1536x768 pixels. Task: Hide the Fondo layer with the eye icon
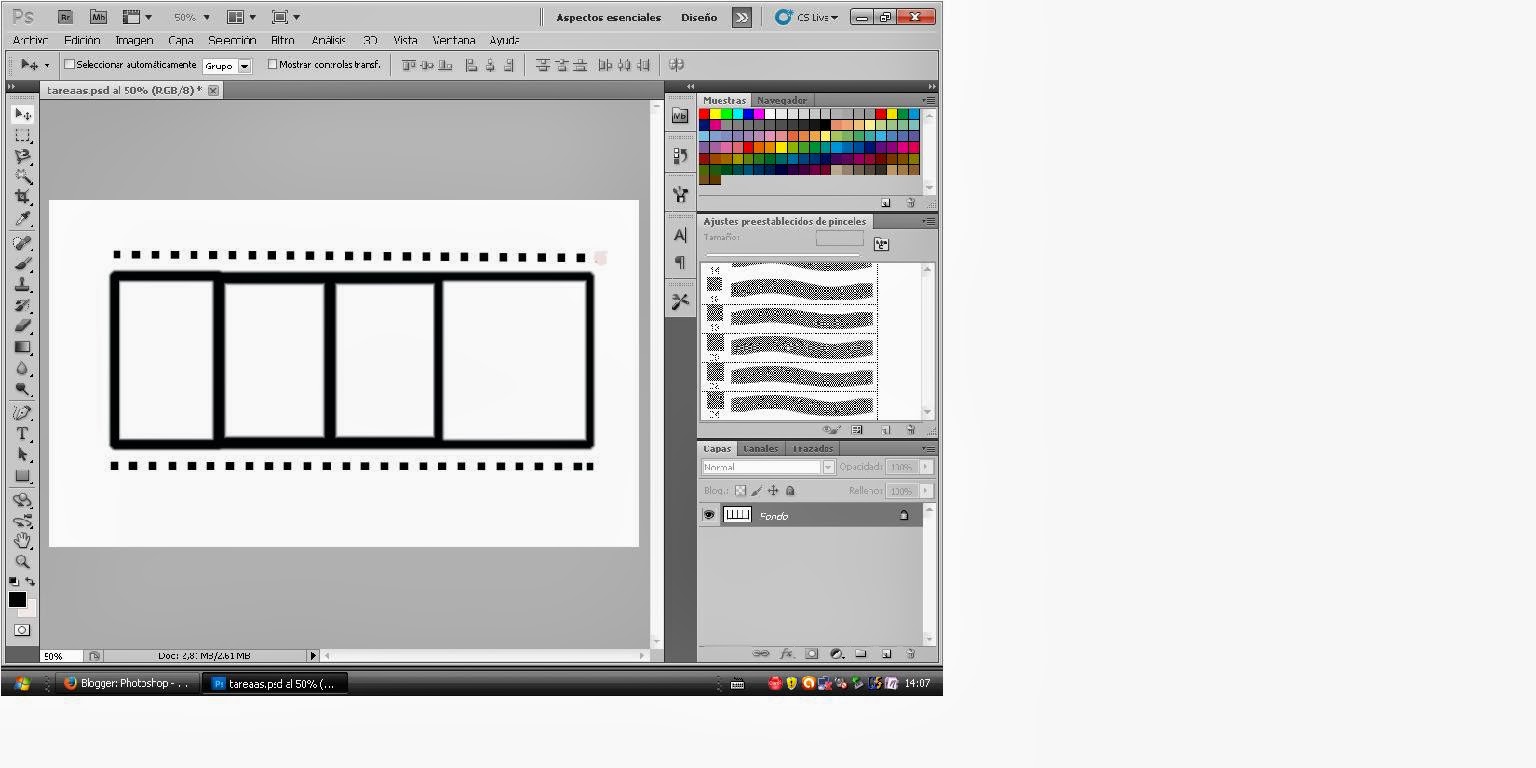click(709, 515)
